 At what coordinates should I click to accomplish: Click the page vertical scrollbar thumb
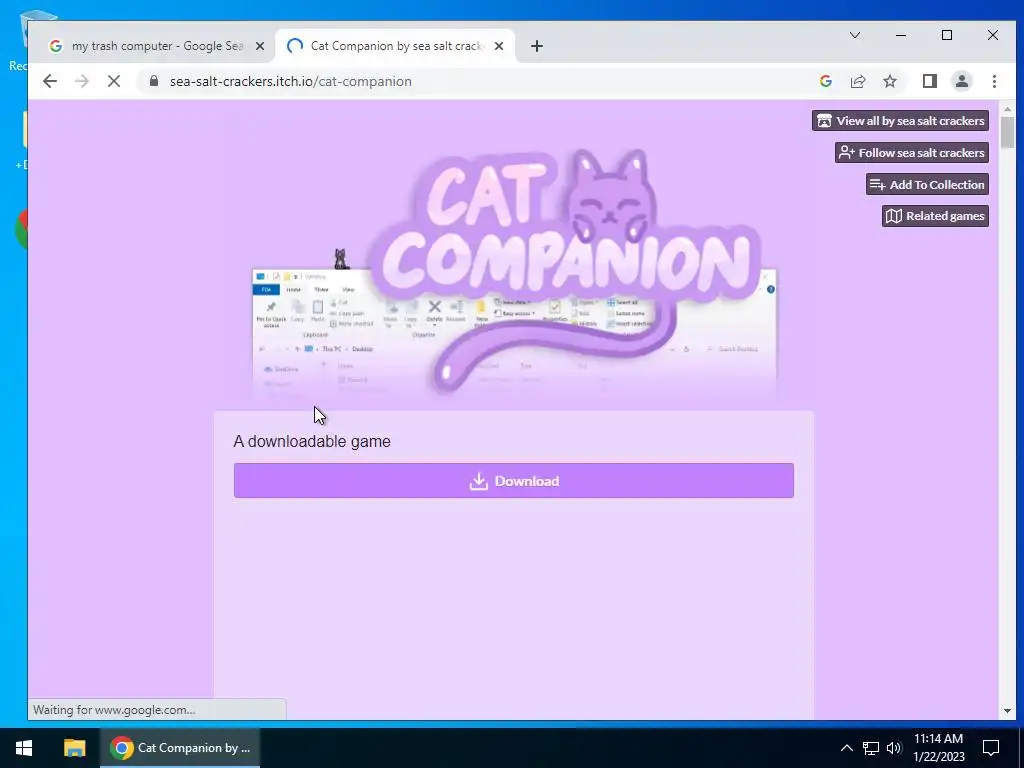tap(1007, 131)
